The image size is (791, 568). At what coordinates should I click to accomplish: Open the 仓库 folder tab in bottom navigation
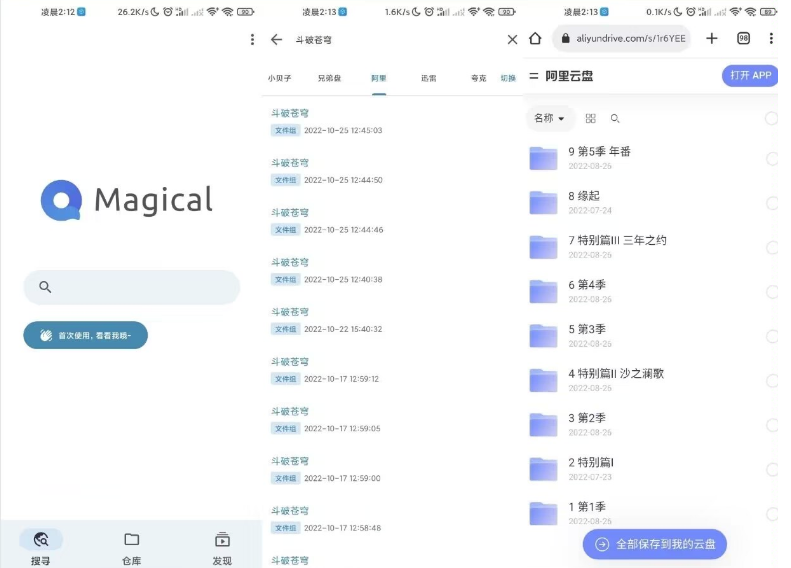pos(132,547)
